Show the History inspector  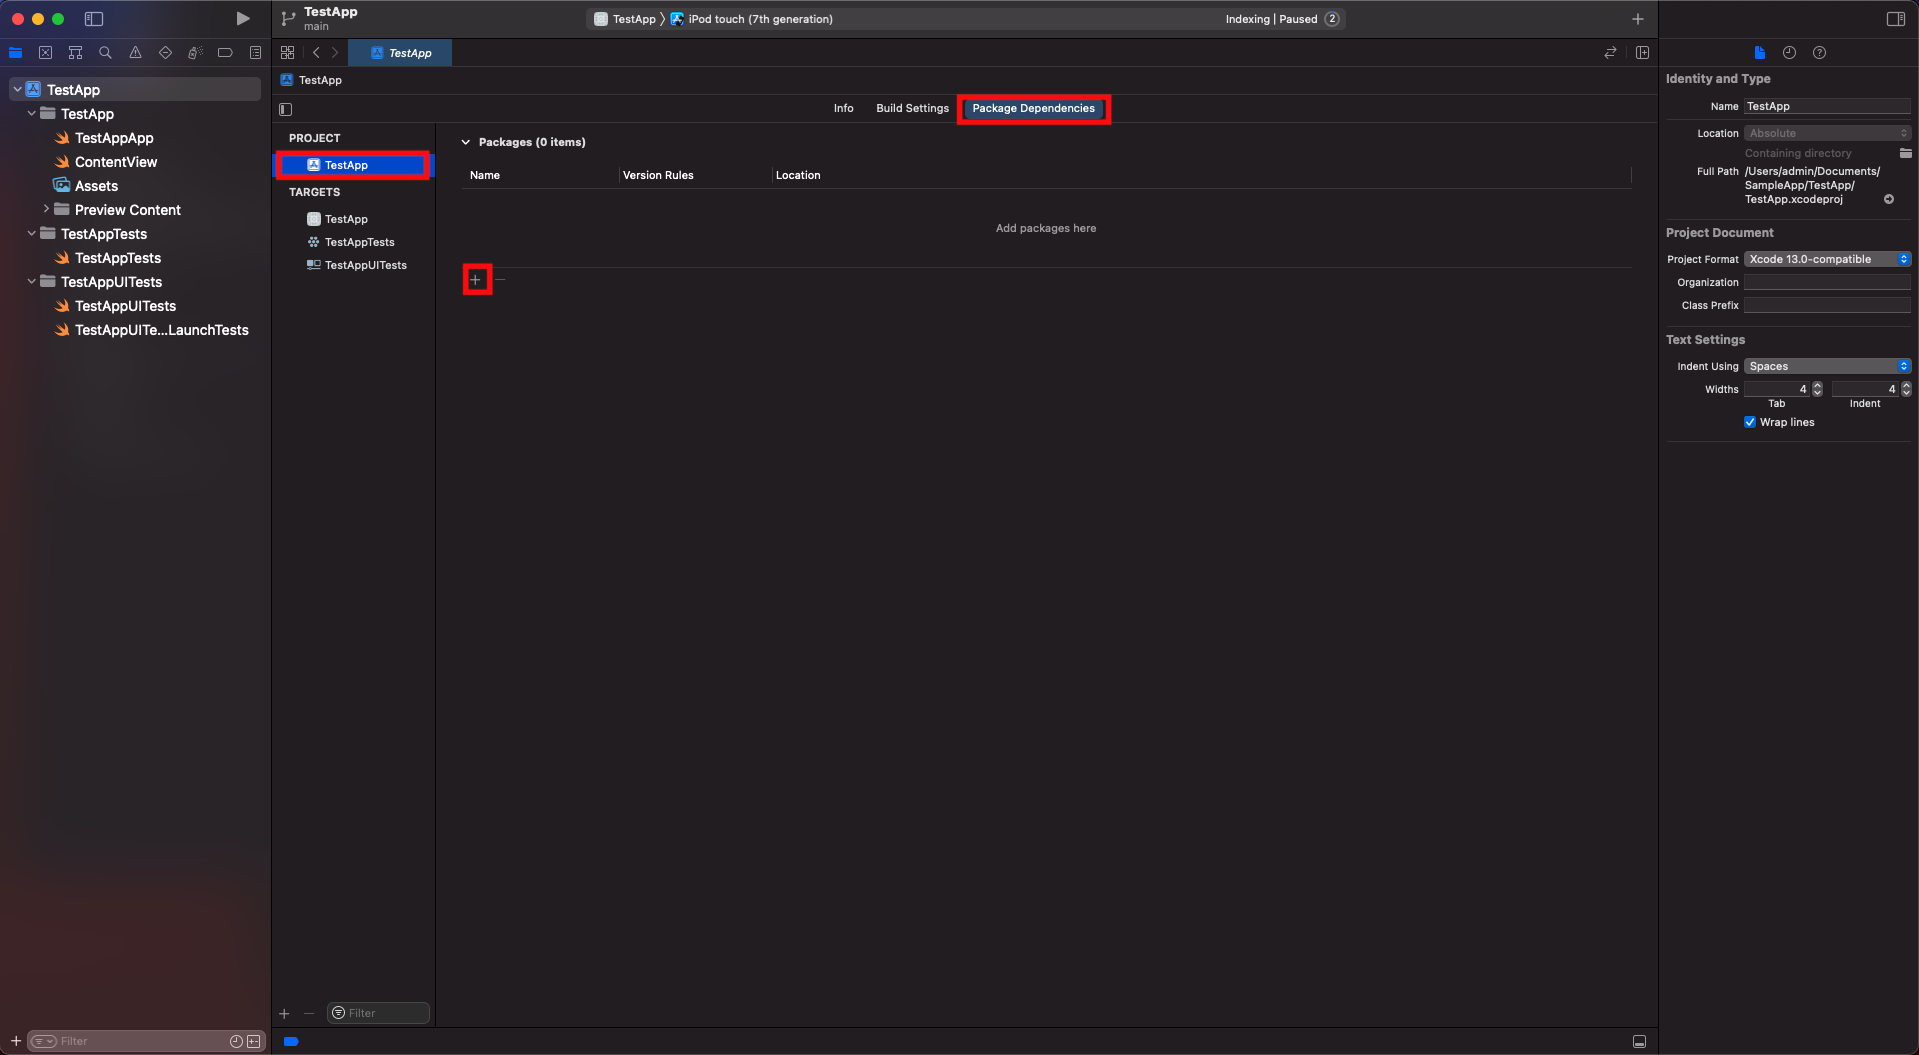(x=1790, y=53)
